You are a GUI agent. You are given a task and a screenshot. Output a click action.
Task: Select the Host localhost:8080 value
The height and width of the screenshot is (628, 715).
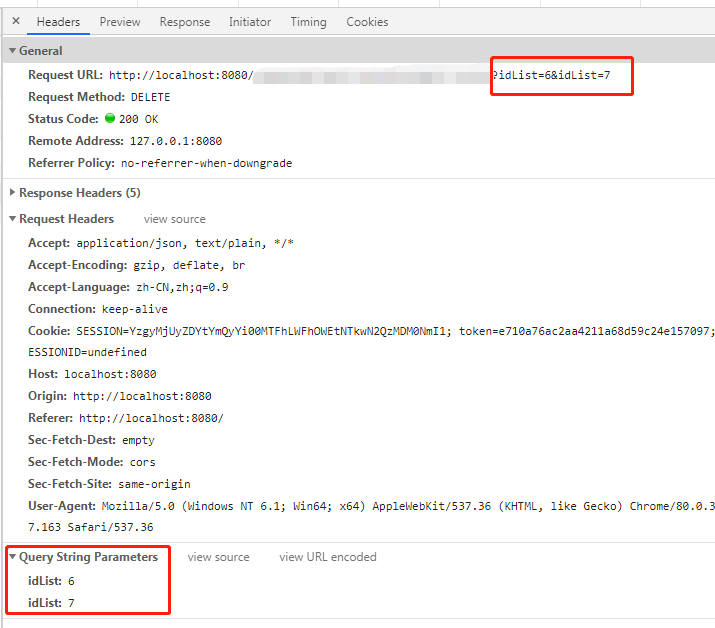pyautogui.click(x=110, y=374)
